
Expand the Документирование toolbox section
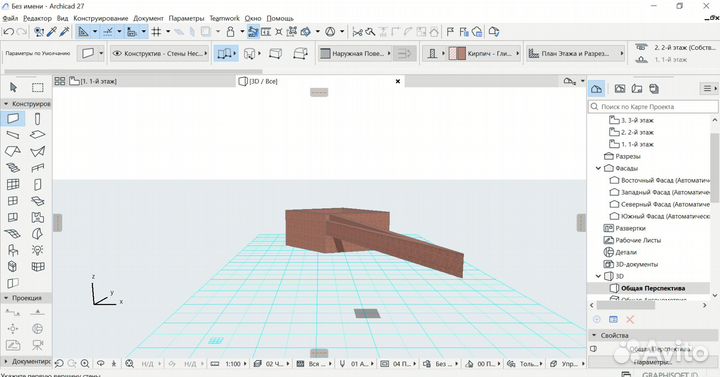(6, 361)
